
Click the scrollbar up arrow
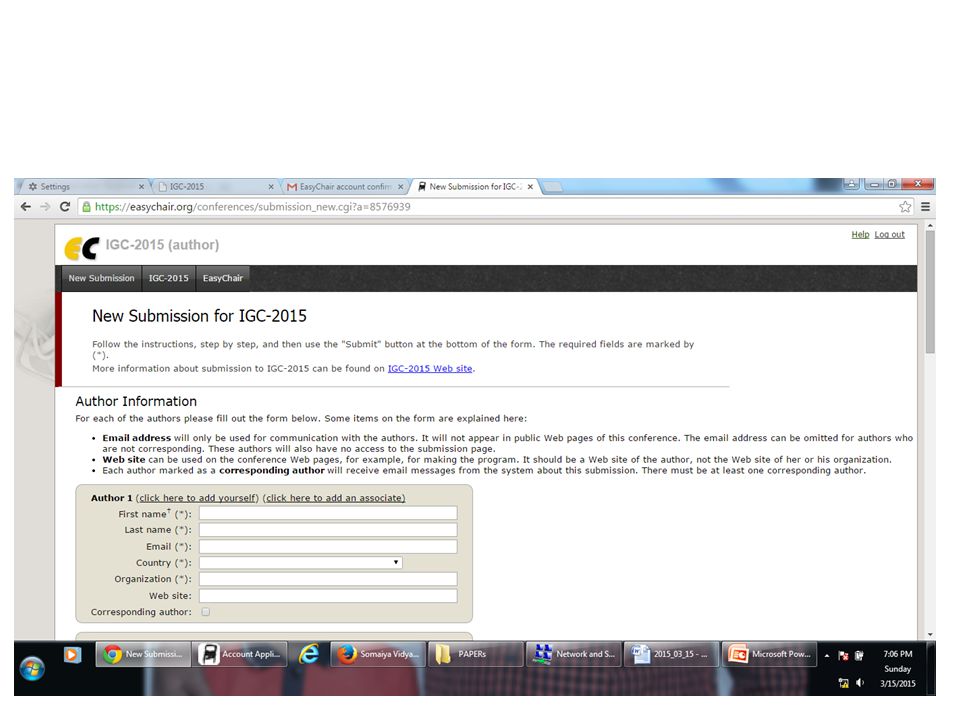[931, 226]
